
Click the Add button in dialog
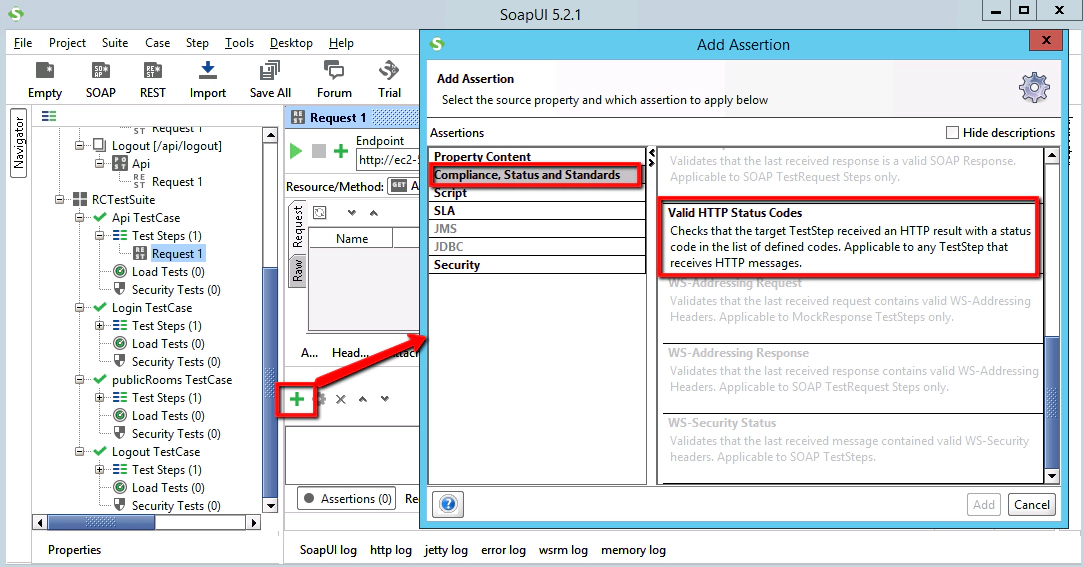point(983,505)
